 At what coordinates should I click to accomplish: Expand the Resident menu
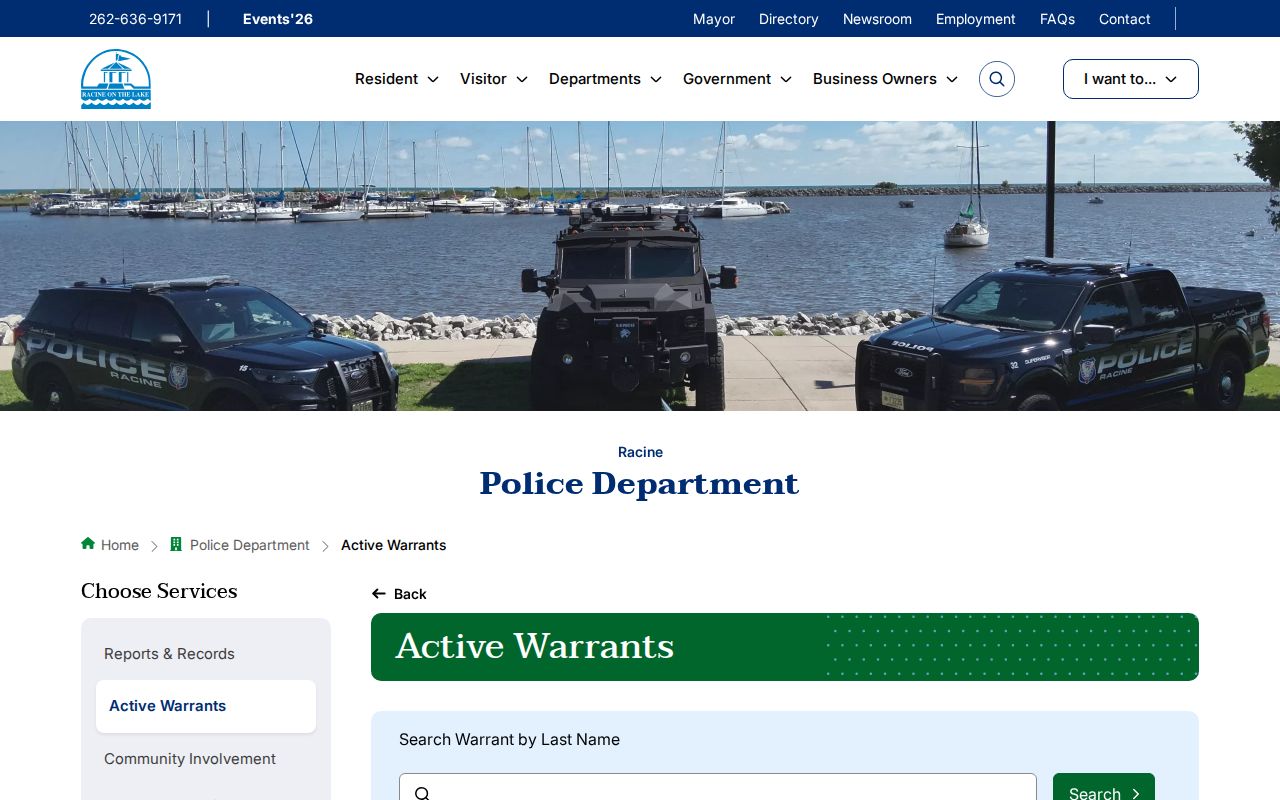point(397,79)
